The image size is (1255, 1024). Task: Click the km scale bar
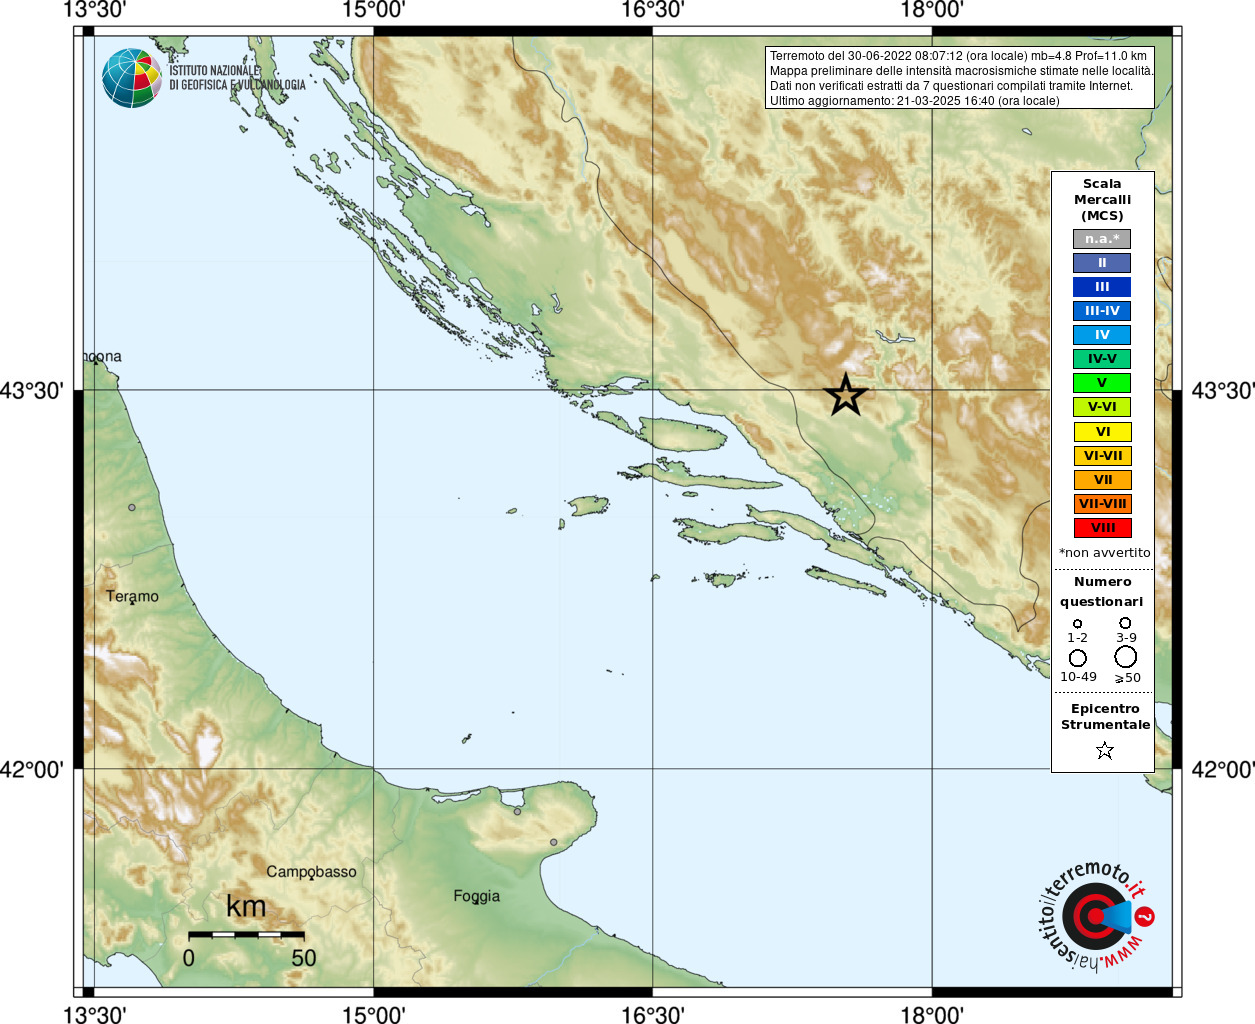[246, 934]
